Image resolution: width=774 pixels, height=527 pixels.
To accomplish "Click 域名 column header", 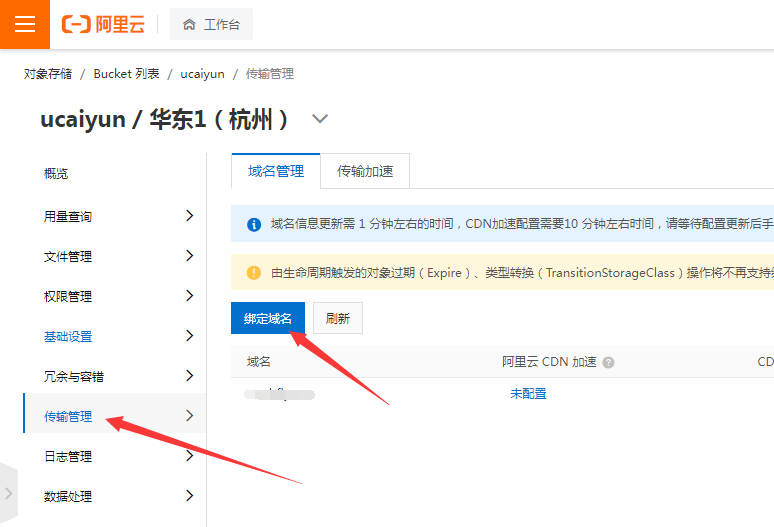I will [x=259, y=362].
